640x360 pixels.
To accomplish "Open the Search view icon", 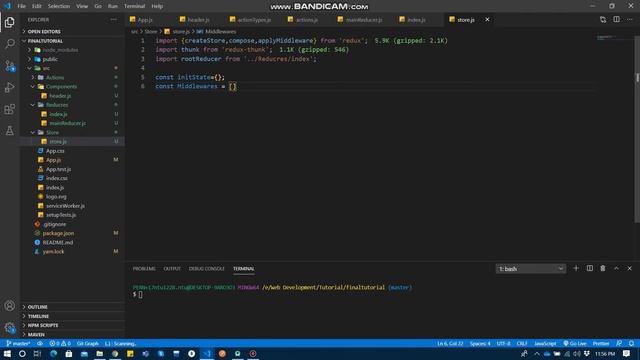I will [x=10, y=44].
